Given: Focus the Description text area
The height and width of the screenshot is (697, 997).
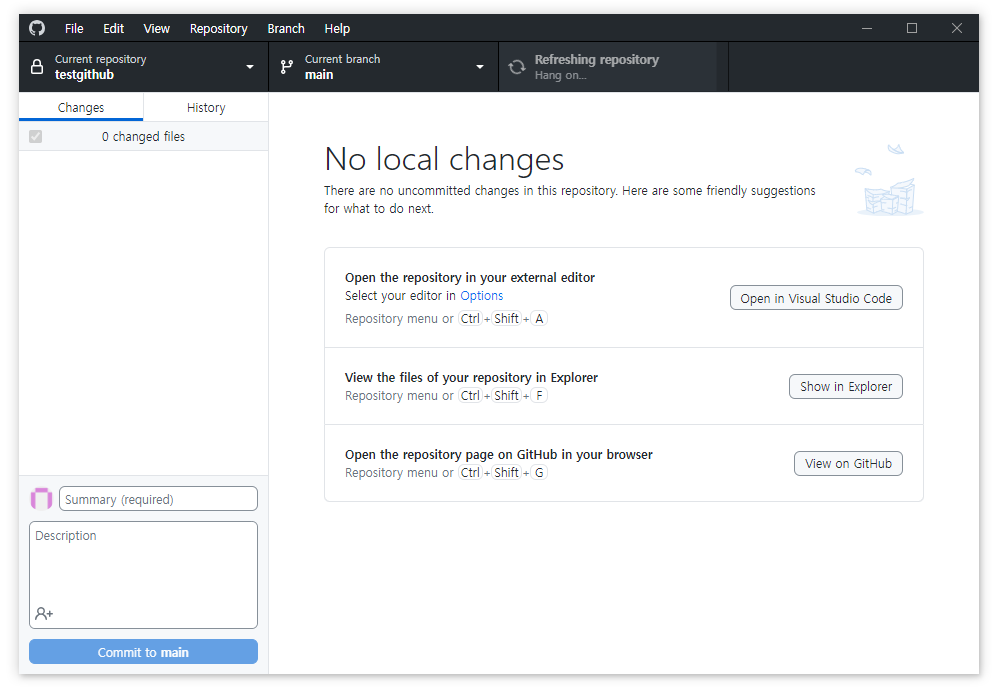Looking at the screenshot, I should tap(143, 575).
